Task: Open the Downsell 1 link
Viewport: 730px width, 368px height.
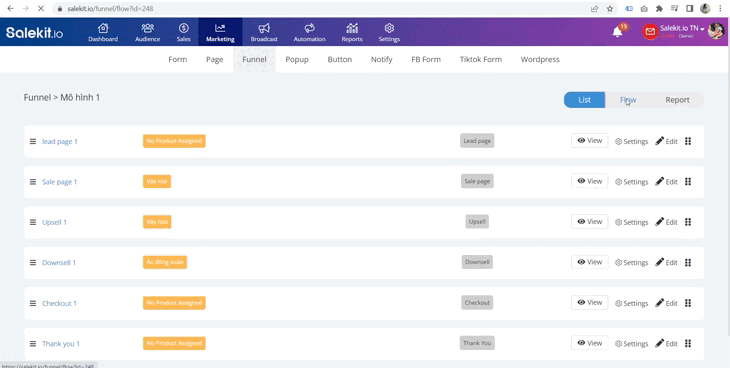Action: point(59,263)
